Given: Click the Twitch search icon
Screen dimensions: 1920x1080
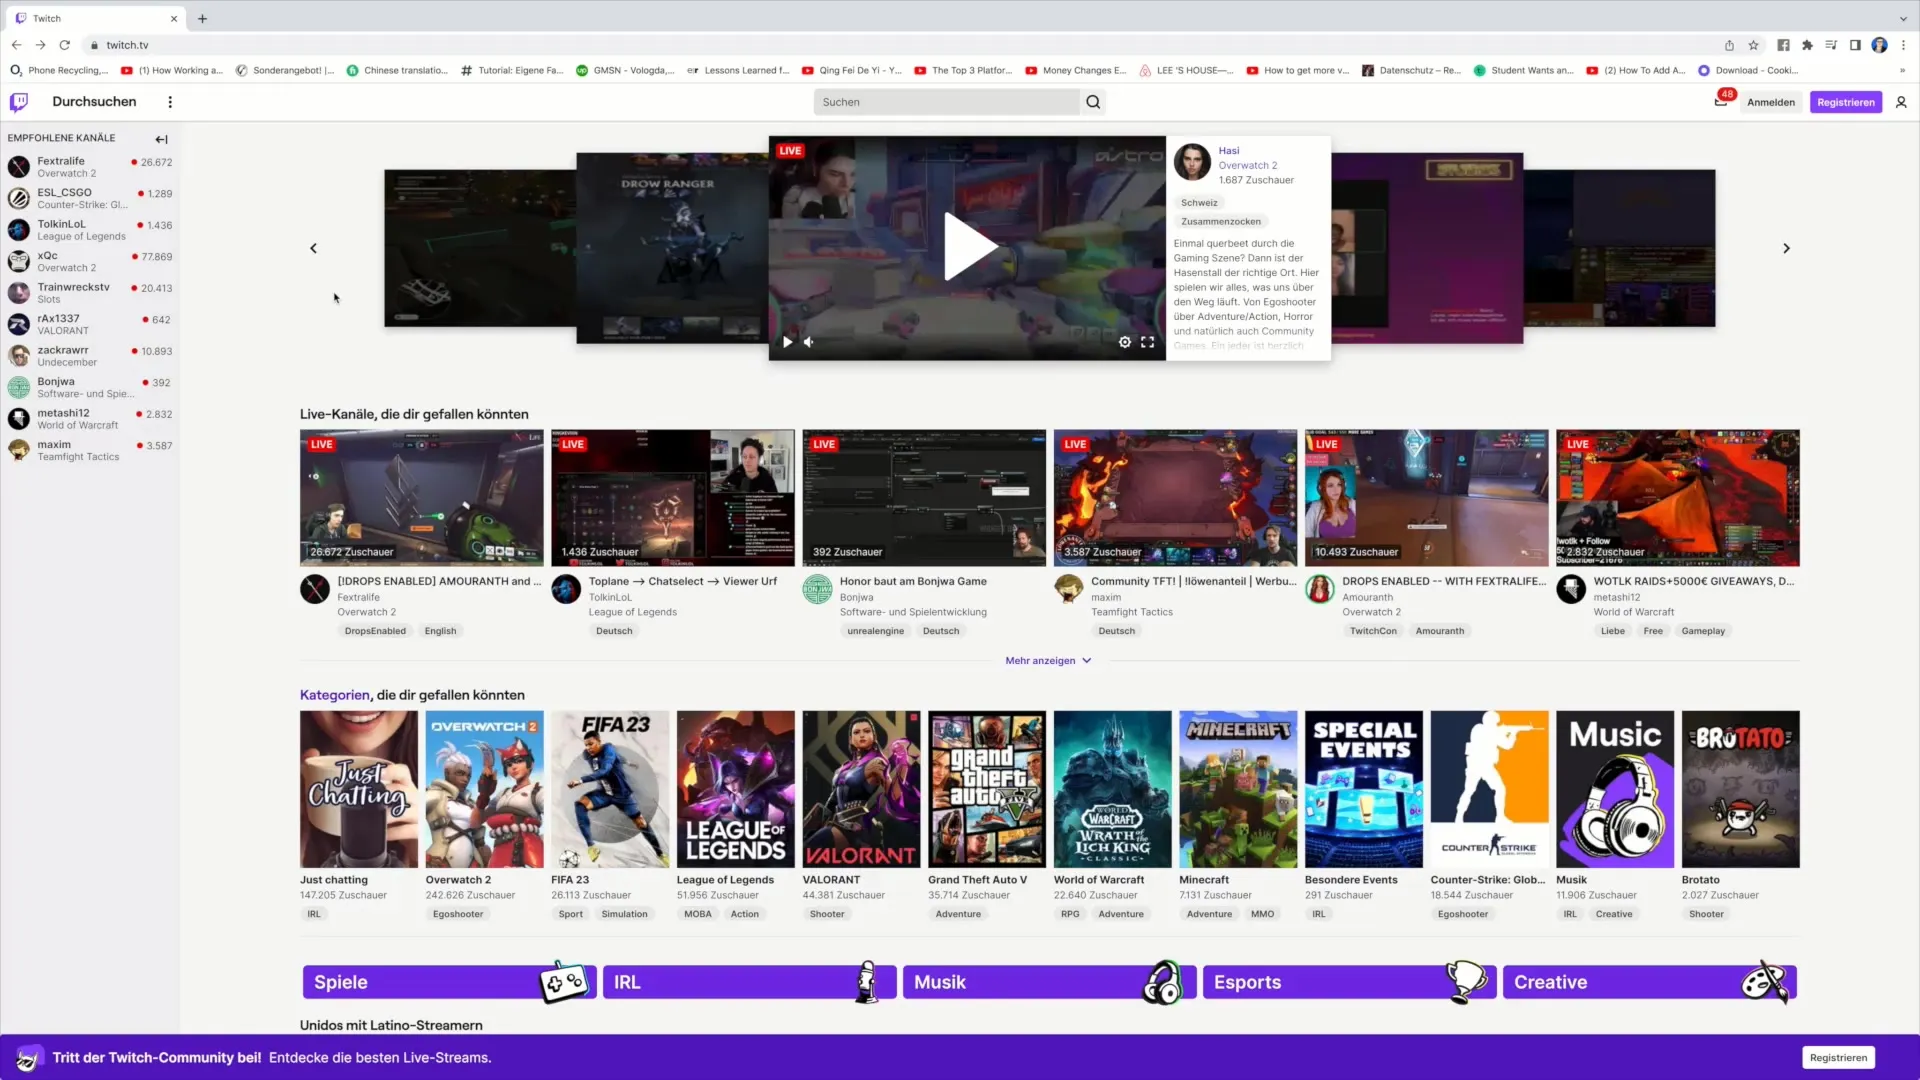Looking at the screenshot, I should coord(1093,102).
